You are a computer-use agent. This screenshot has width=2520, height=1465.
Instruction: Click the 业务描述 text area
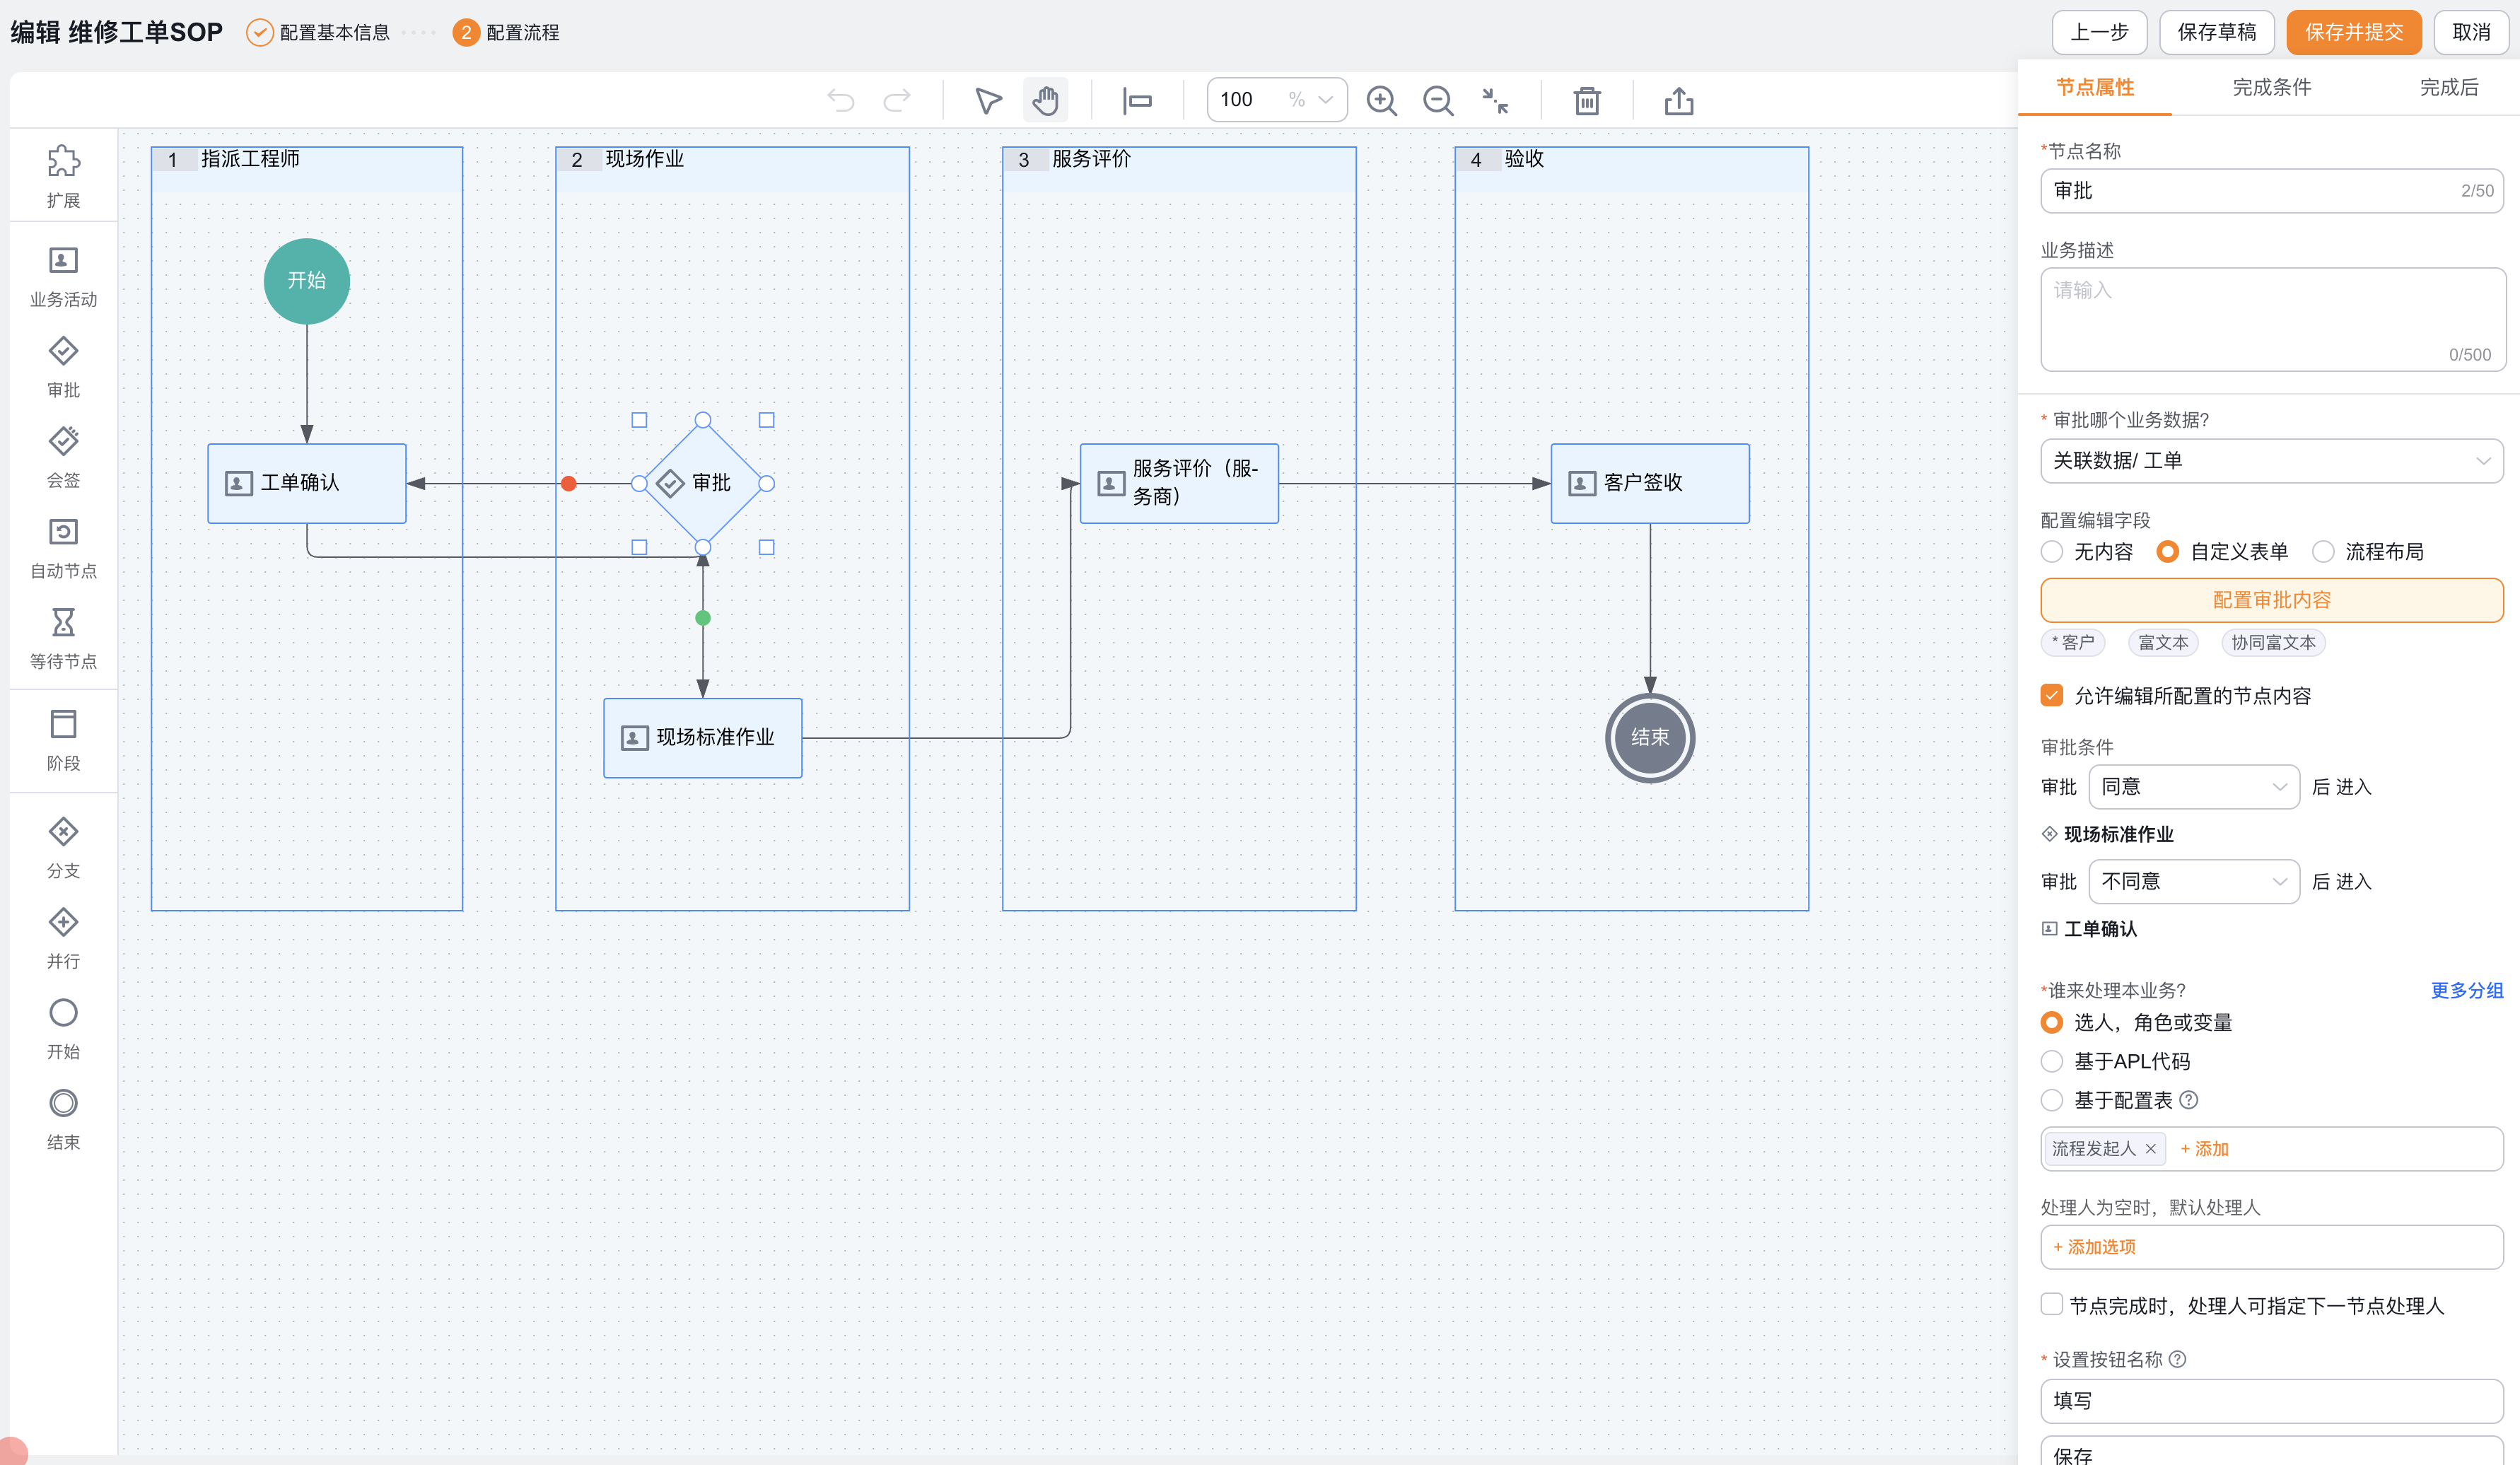(2271, 319)
